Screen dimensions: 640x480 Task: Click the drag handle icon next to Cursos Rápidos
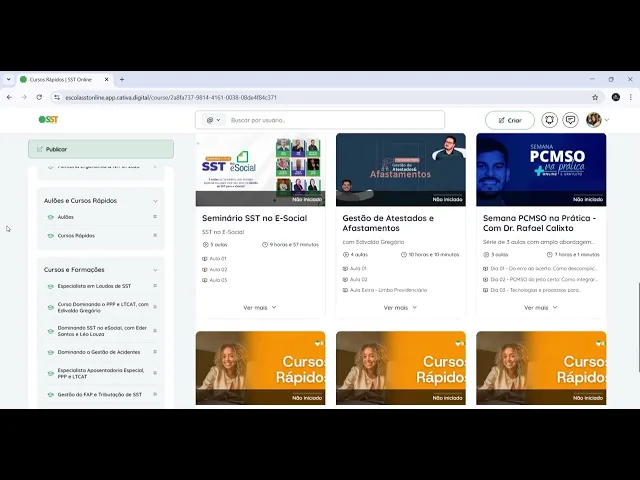[x=155, y=235]
